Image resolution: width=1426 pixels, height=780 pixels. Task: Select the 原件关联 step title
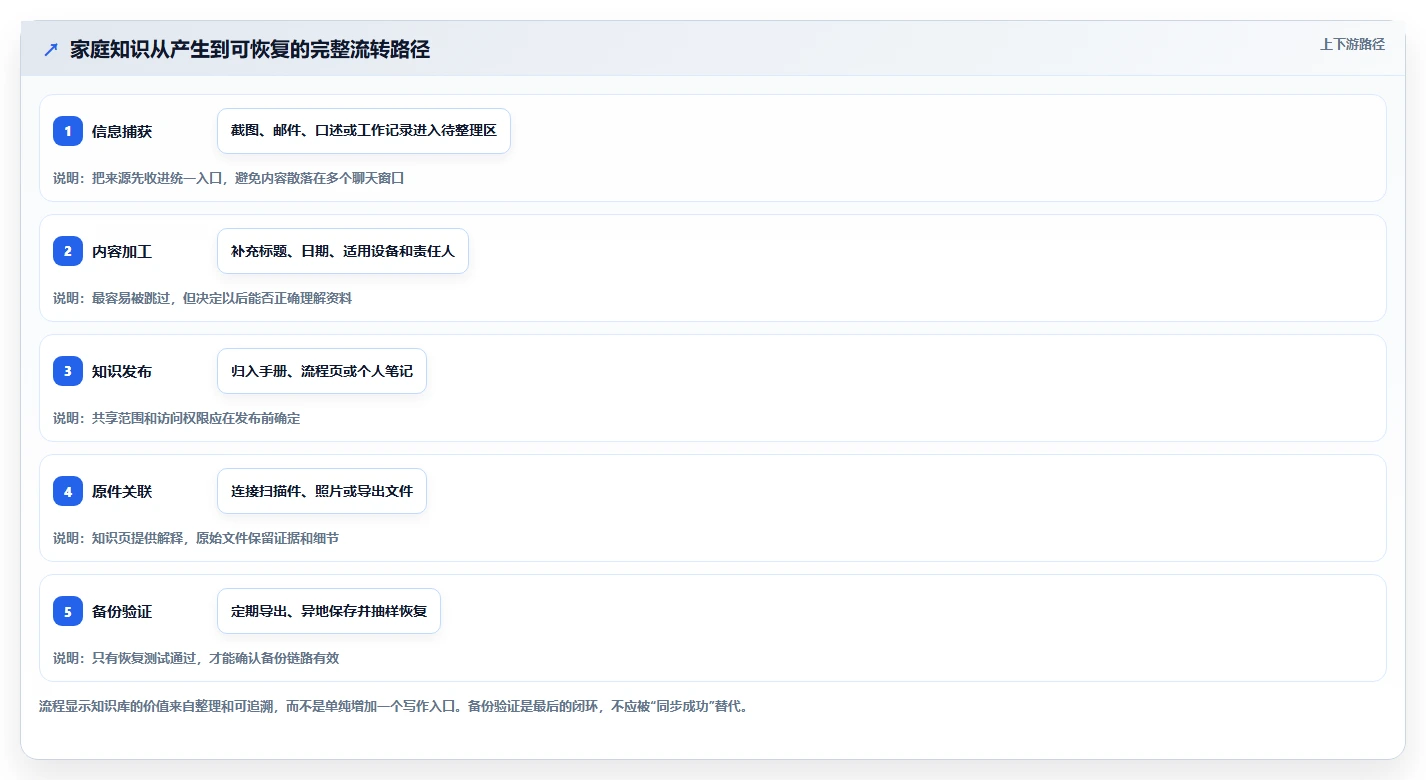coord(122,491)
